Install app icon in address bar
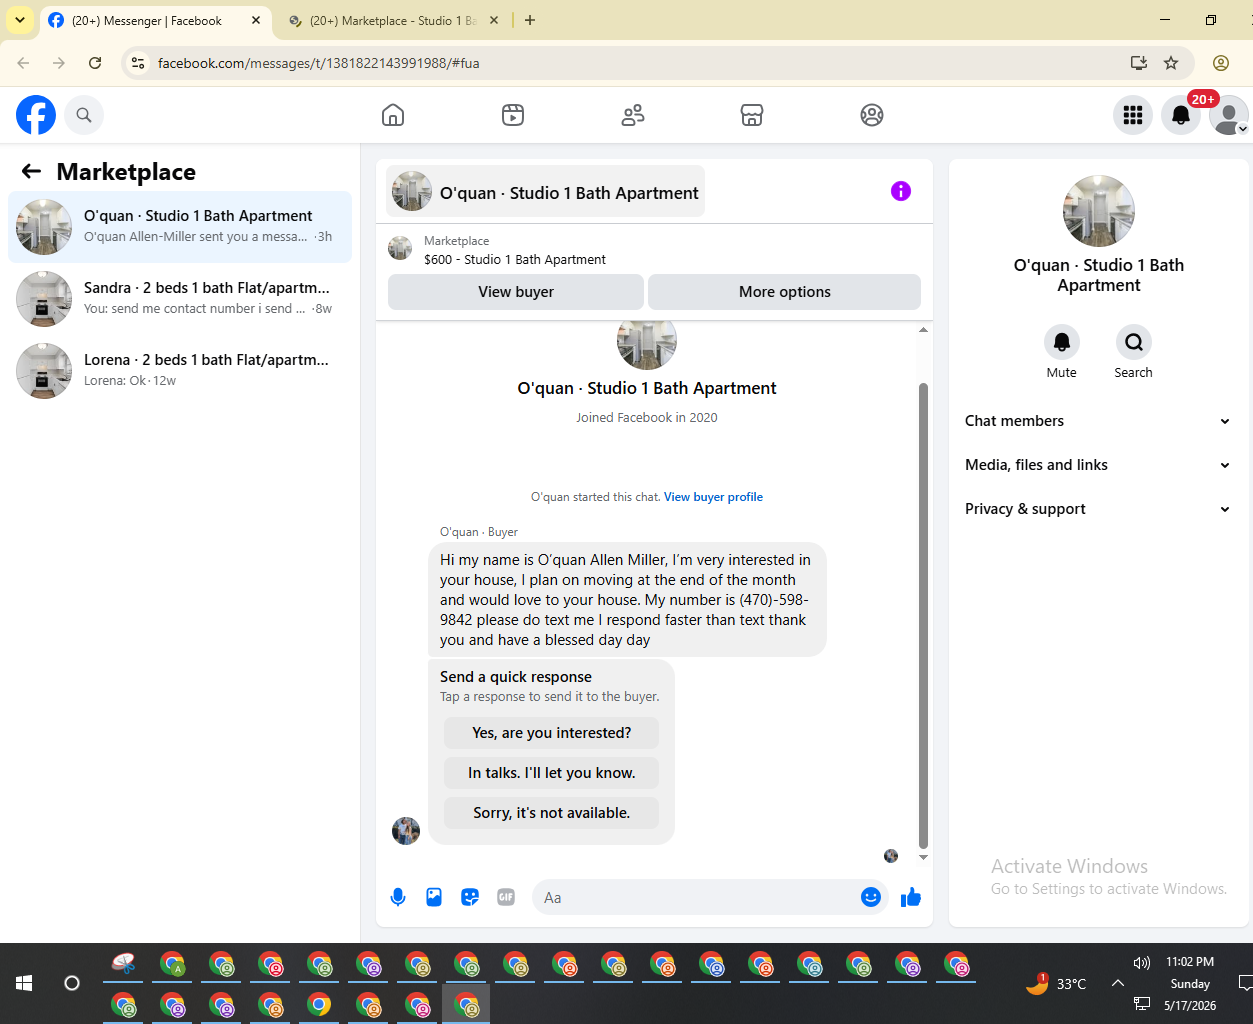 pos(1139,63)
